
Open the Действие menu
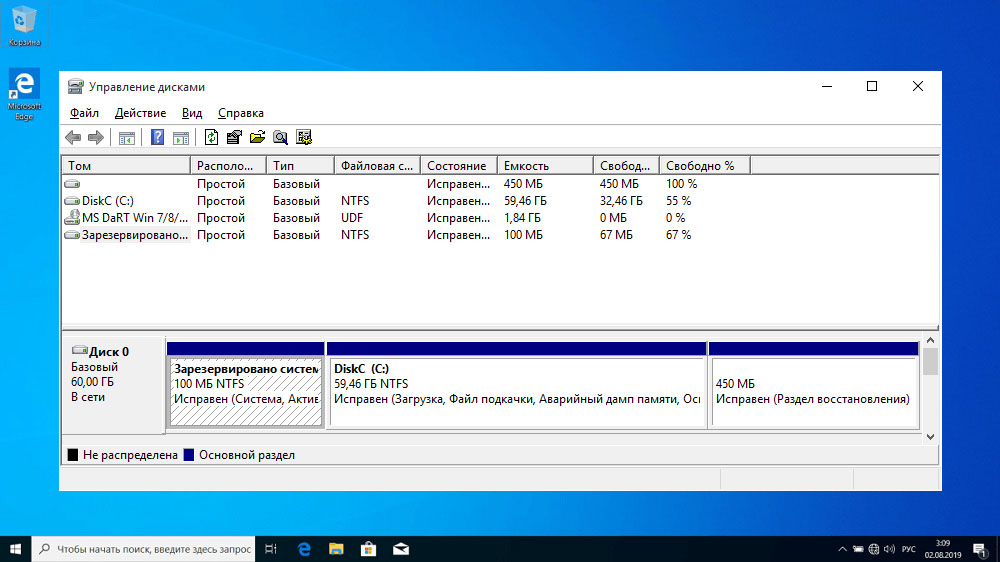[x=140, y=113]
